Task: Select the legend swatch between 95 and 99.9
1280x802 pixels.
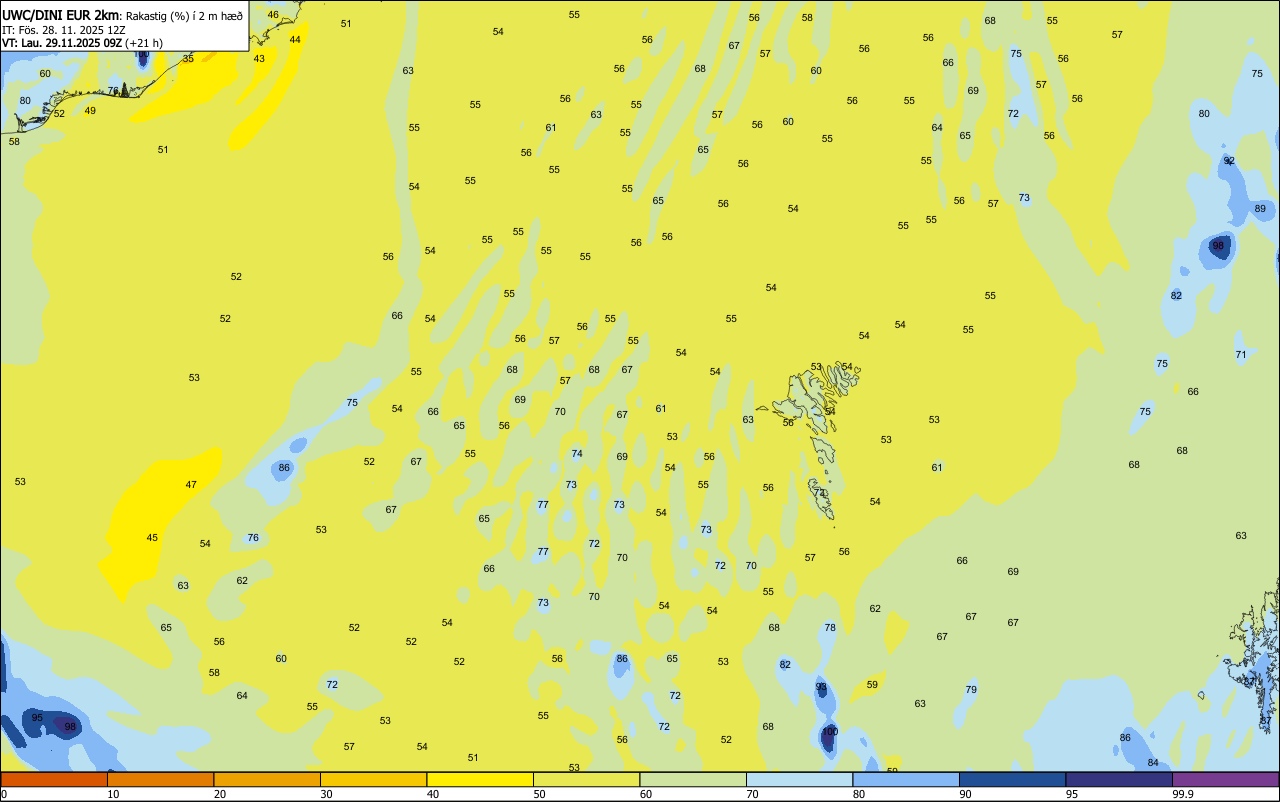Action: (1119, 779)
